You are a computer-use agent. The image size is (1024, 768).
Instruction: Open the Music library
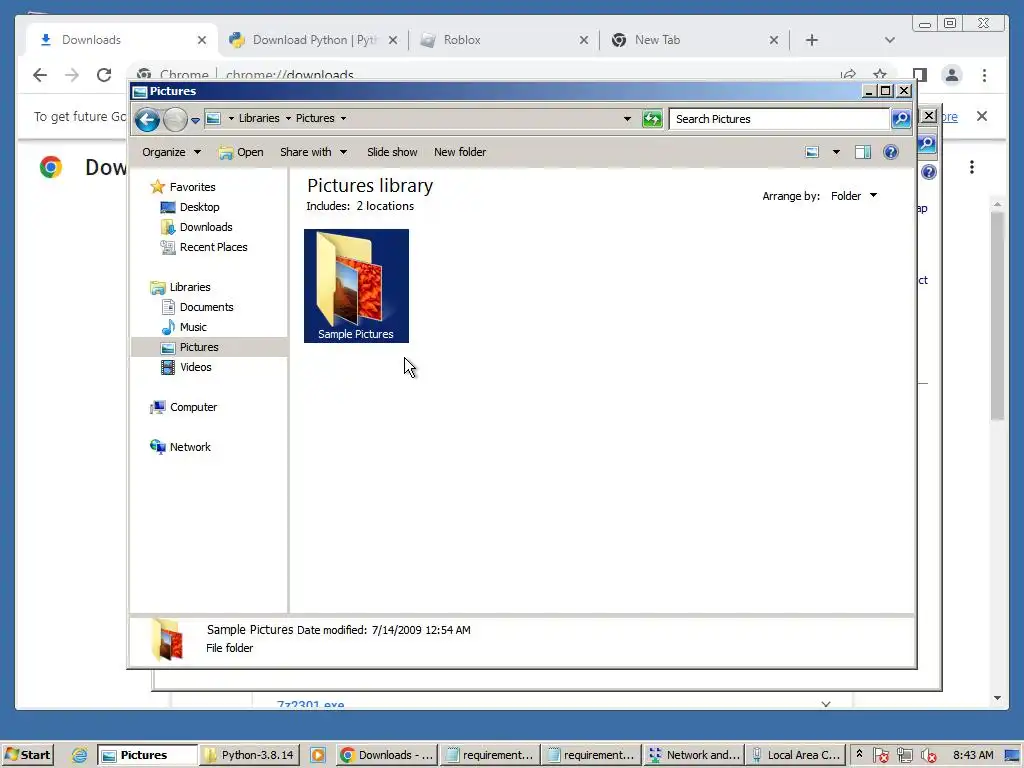pyautogui.click(x=193, y=327)
